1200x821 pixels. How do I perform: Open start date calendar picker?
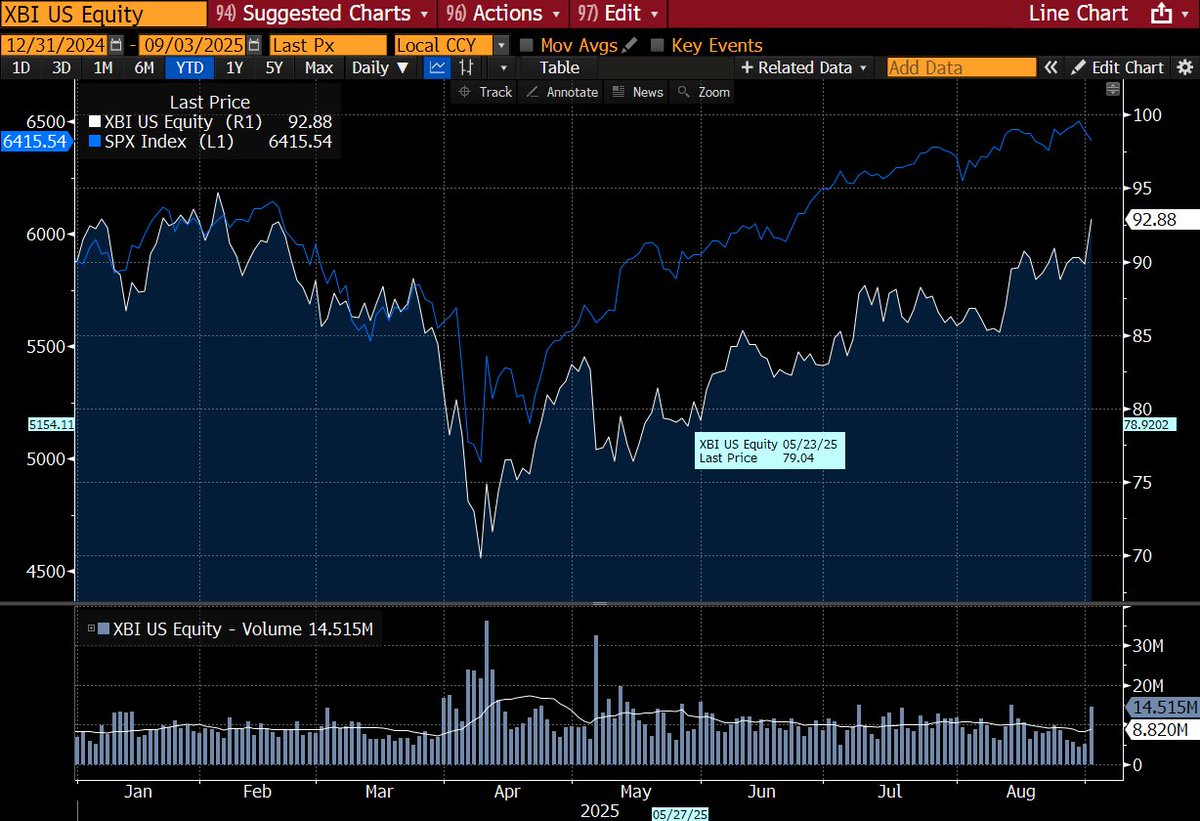click(x=118, y=45)
